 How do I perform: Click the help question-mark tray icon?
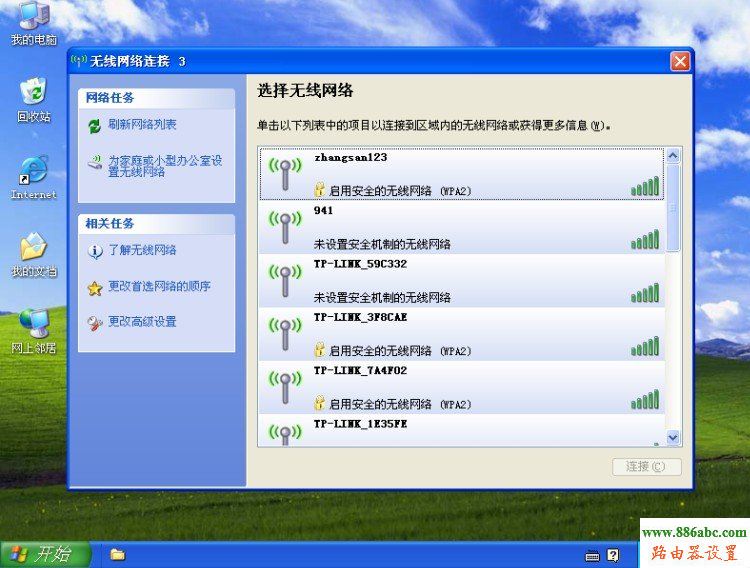tap(613, 555)
